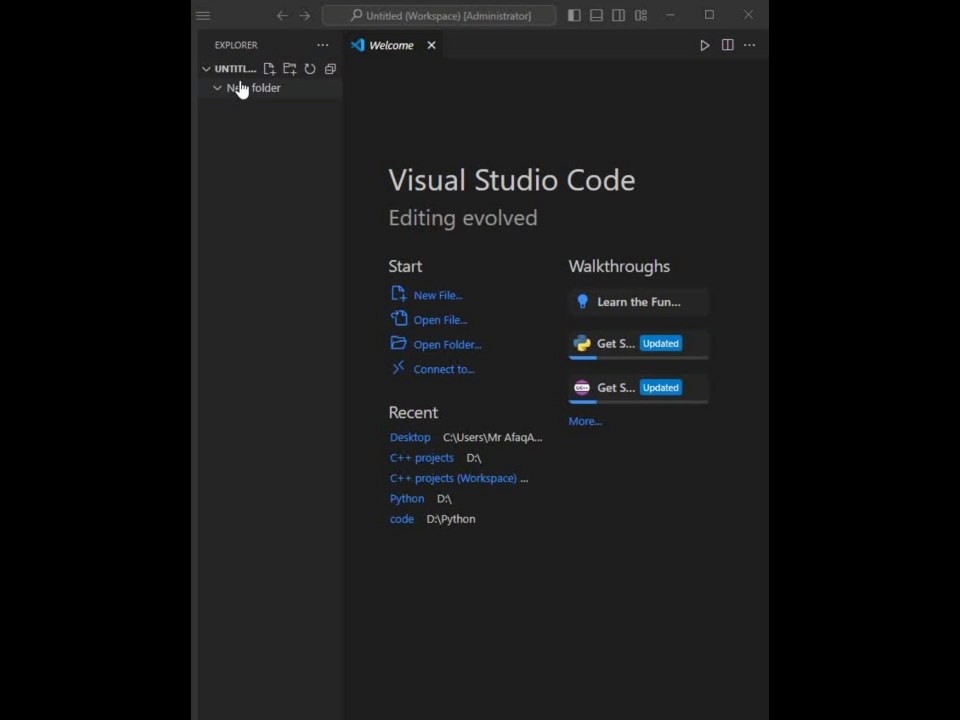Open editor More Actions ellipsis
The width and height of the screenshot is (960, 720).
[749, 45]
